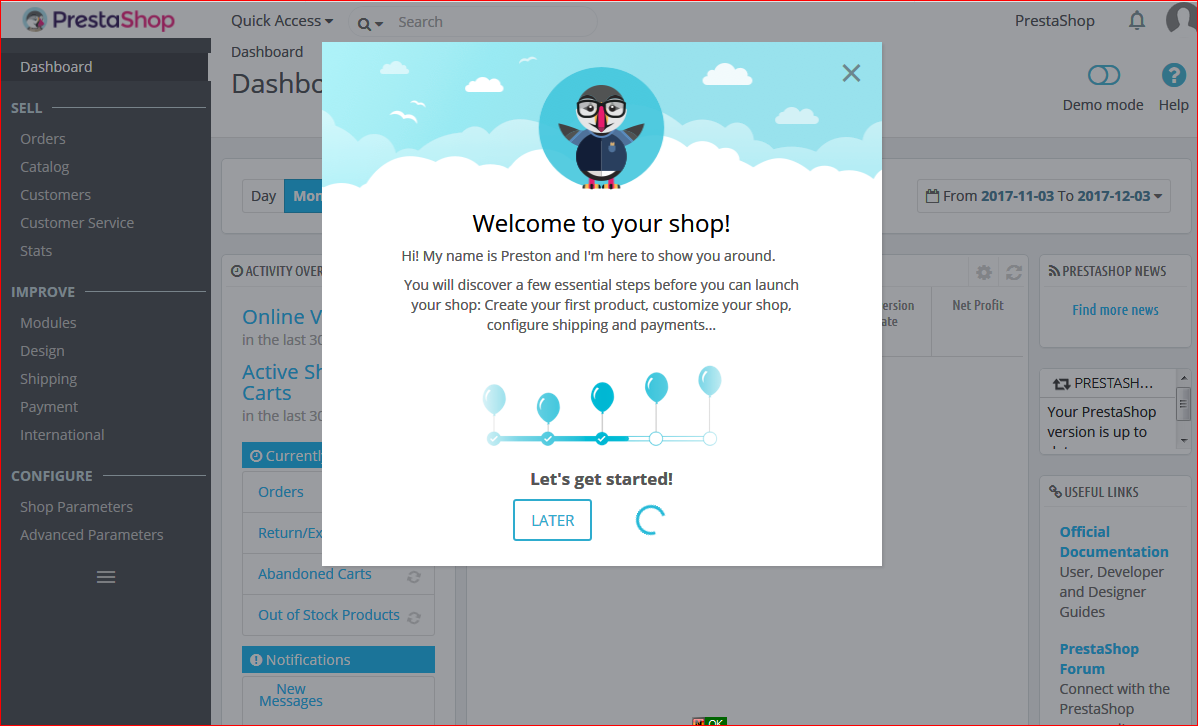1198x726 pixels.
Task: Open Modules in the sidebar
Action: pyautogui.click(x=48, y=322)
